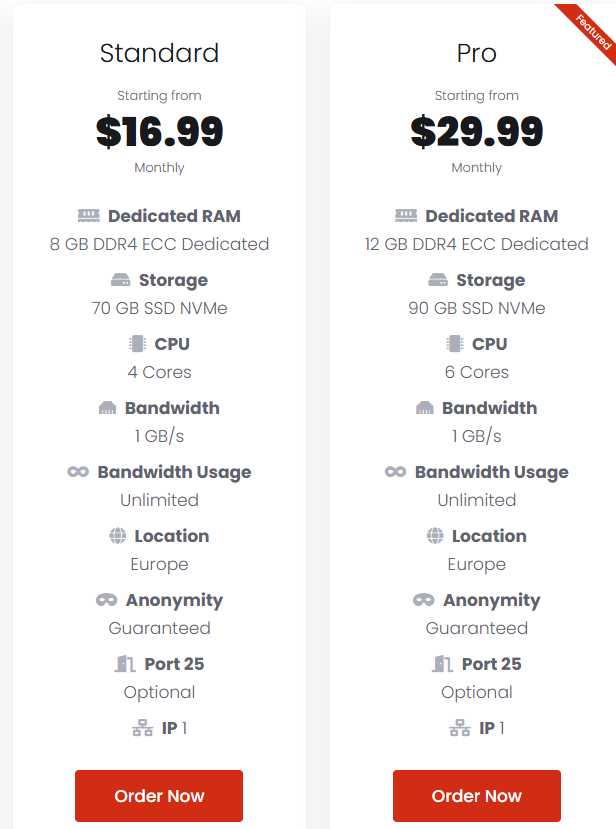The width and height of the screenshot is (616, 829).
Task: Click the Pro plan Order Now button
Action: point(476,795)
